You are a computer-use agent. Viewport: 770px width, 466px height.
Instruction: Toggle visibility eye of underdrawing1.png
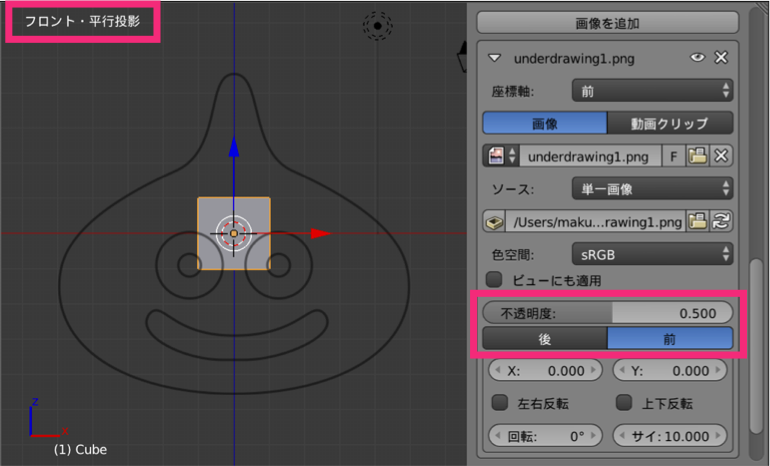698,58
